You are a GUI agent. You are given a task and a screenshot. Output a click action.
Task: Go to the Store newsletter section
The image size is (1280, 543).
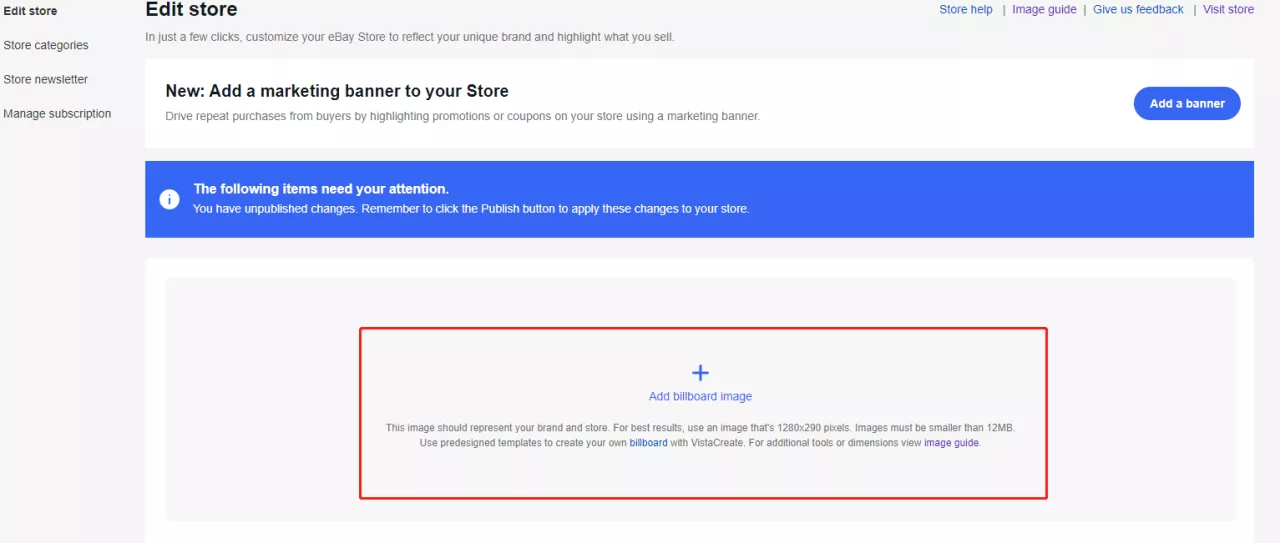pos(46,79)
